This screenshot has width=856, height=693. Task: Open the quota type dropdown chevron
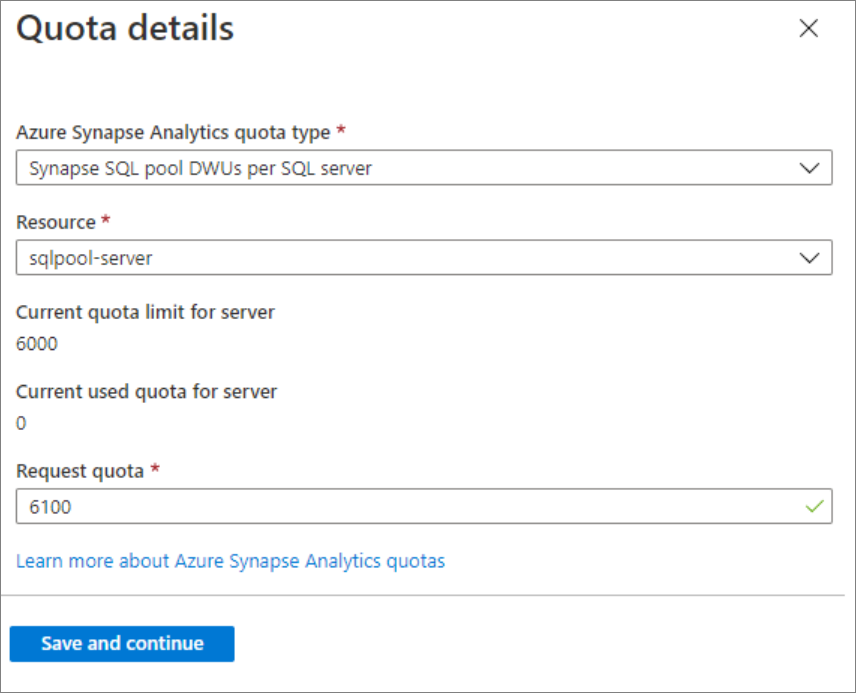(810, 167)
